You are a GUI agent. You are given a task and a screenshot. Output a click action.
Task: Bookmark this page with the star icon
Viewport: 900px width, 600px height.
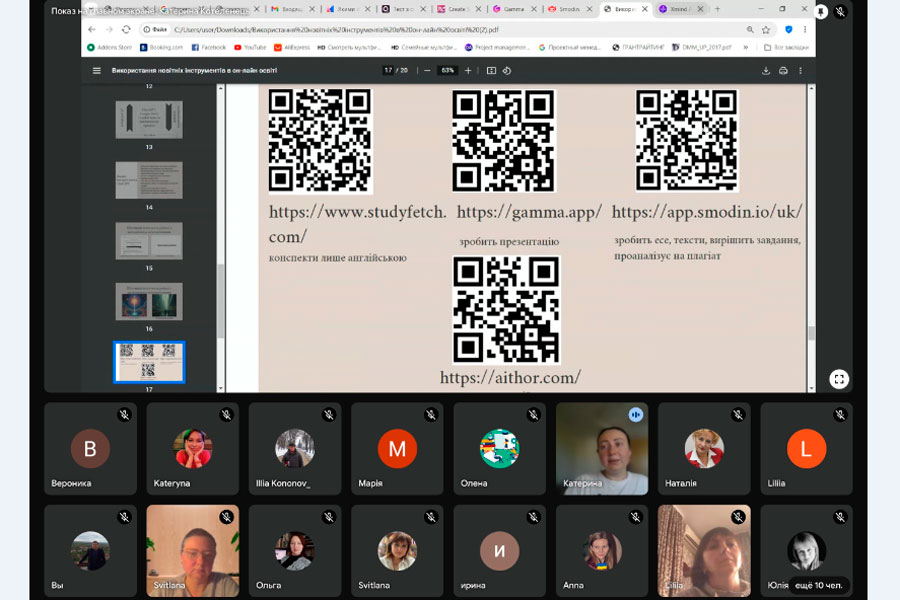(766, 29)
